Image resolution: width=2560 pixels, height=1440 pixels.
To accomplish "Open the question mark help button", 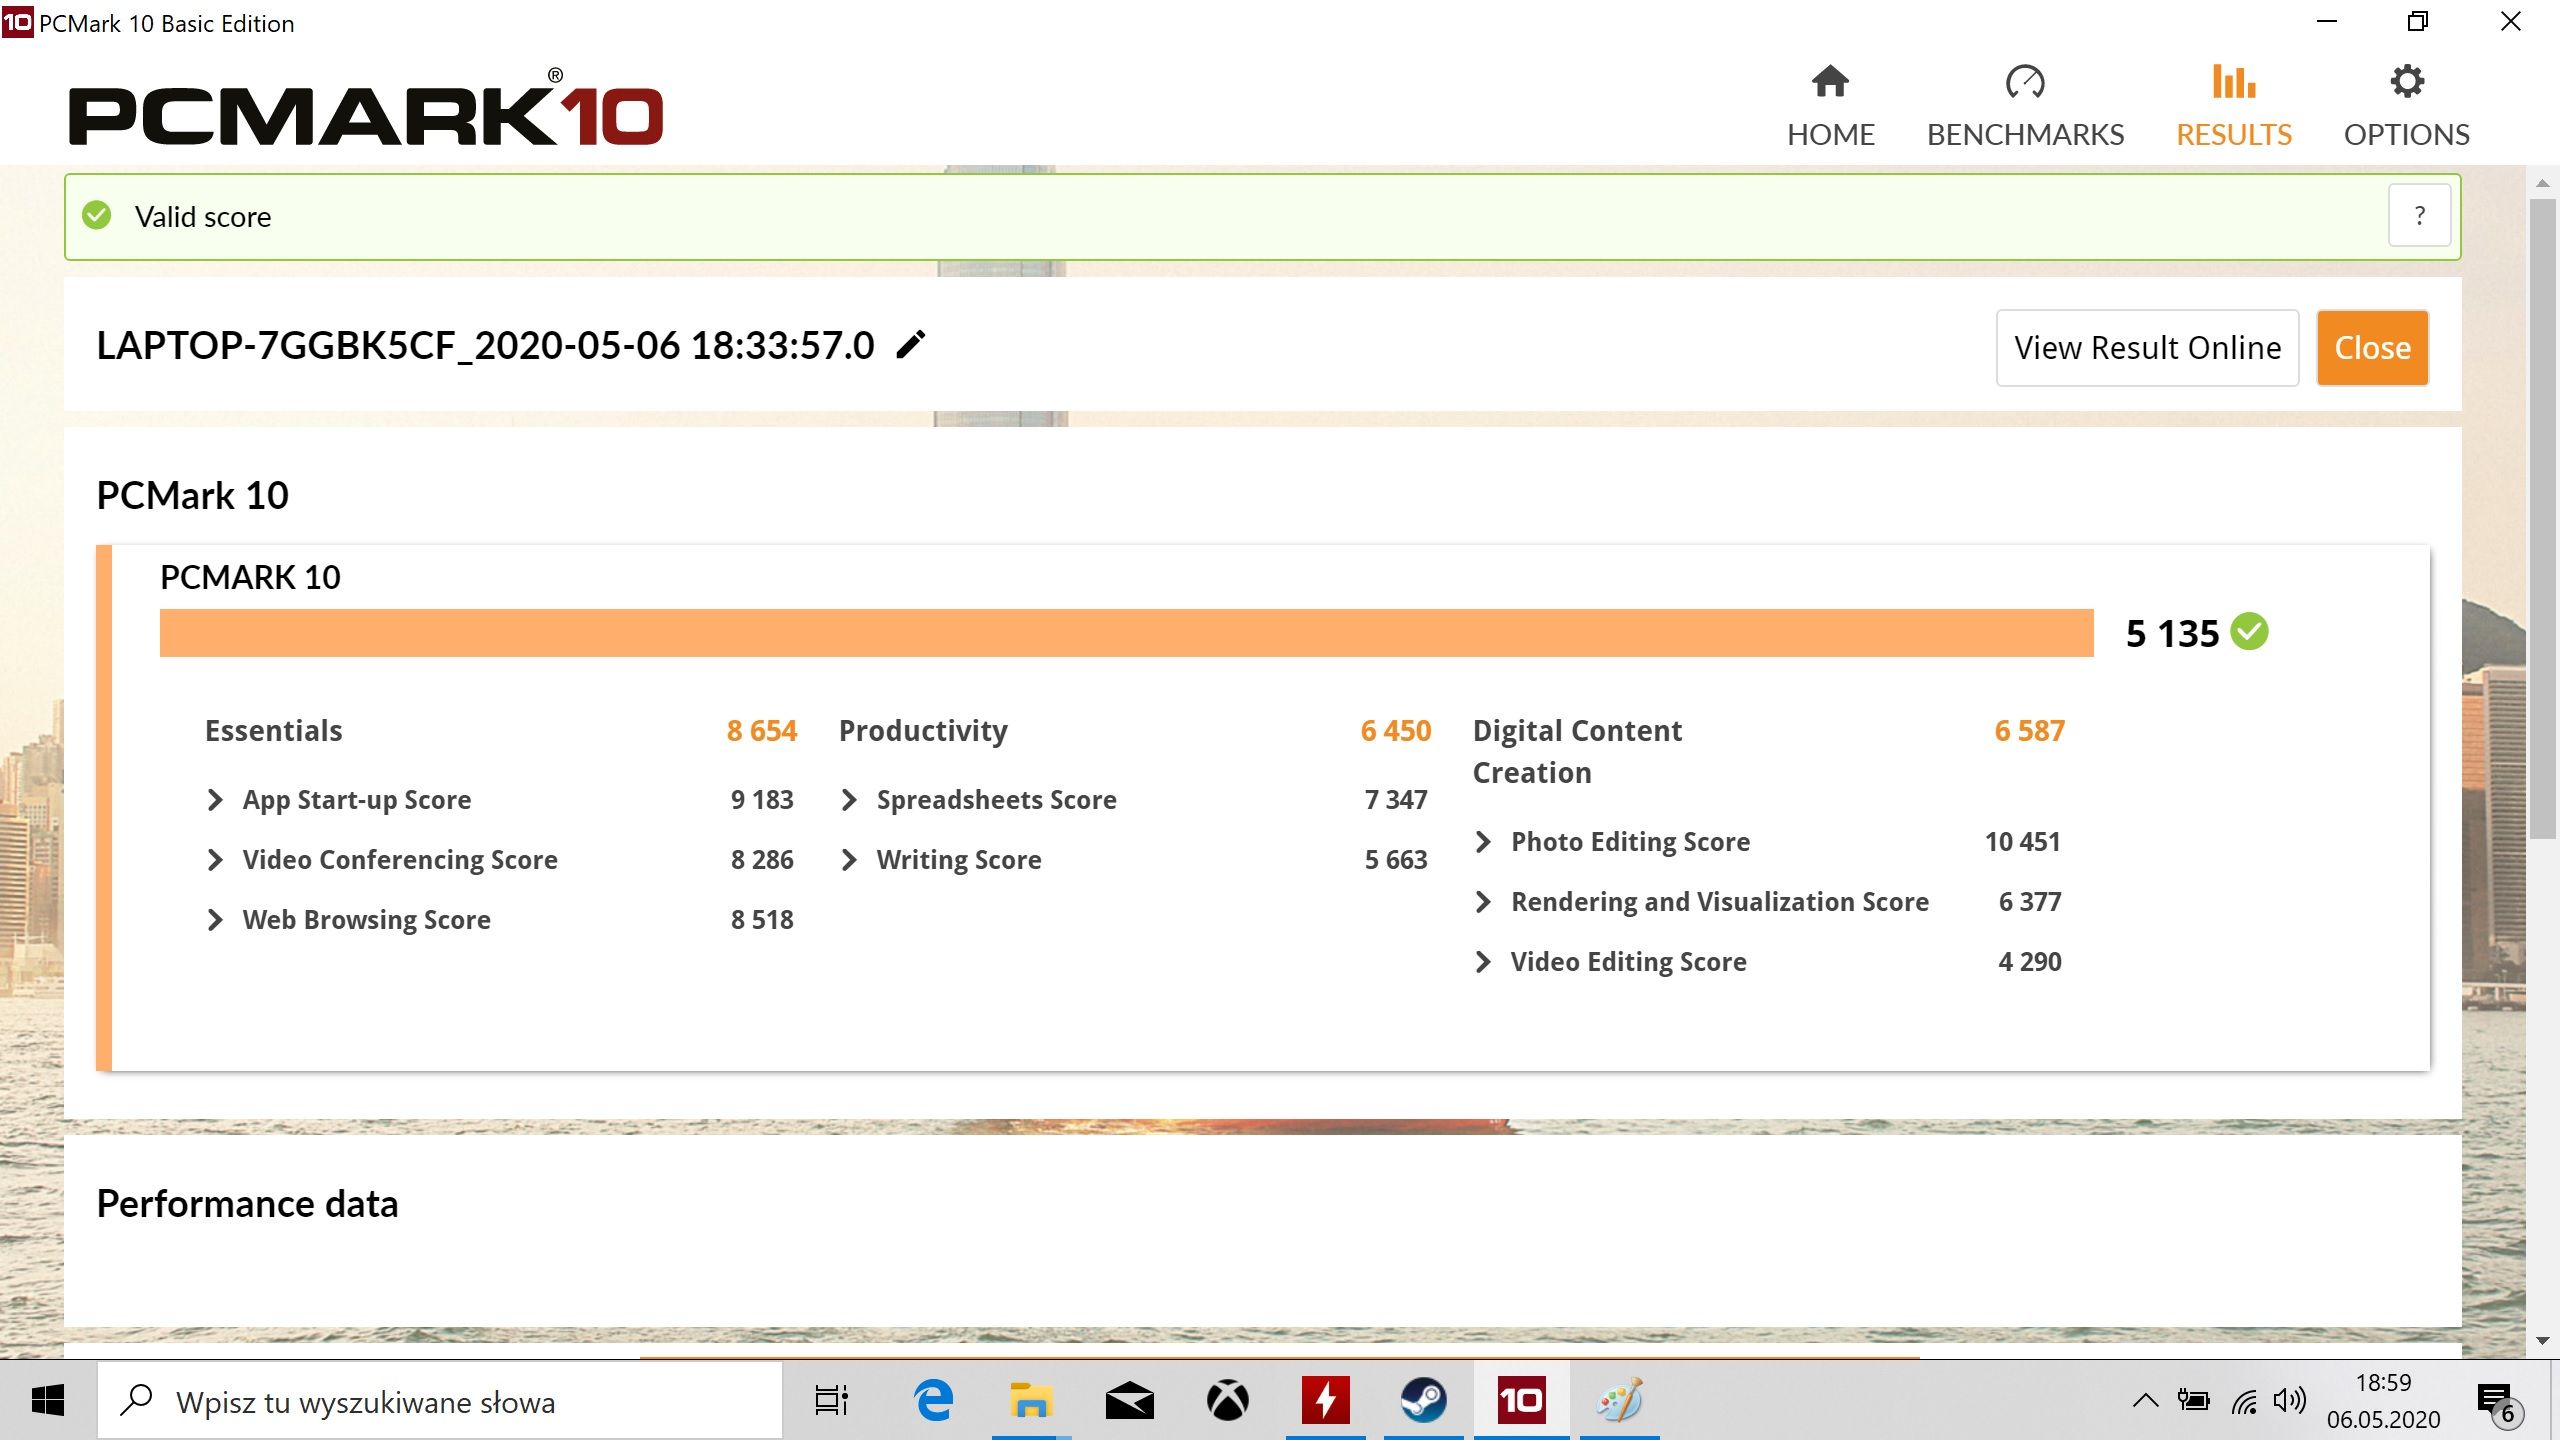I will [2419, 215].
